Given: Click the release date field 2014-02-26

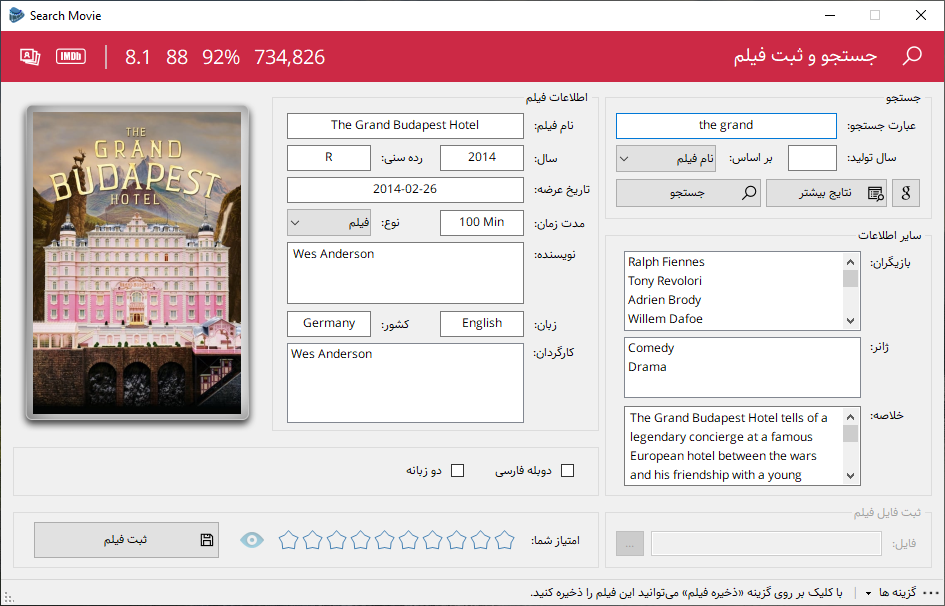Looking at the screenshot, I should tap(405, 190).
